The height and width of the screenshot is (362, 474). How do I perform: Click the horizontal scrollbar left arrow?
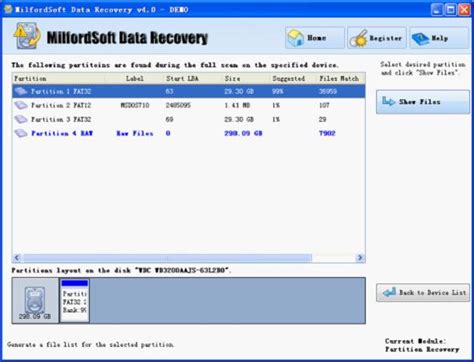coord(17,258)
